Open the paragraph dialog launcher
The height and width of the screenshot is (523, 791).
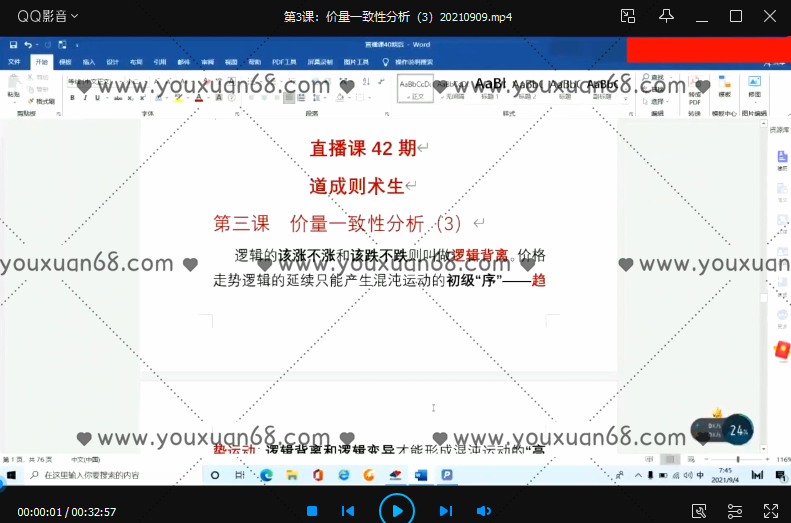(387, 114)
